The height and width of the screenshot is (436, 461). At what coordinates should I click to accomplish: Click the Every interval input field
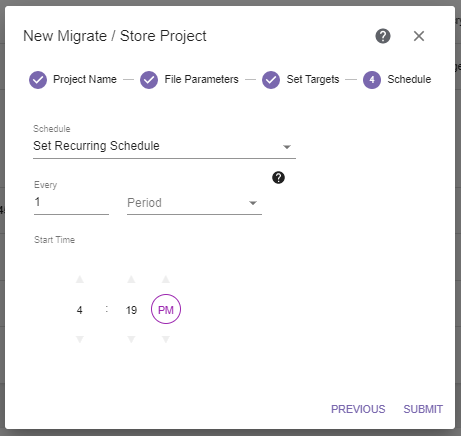(x=71, y=202)
